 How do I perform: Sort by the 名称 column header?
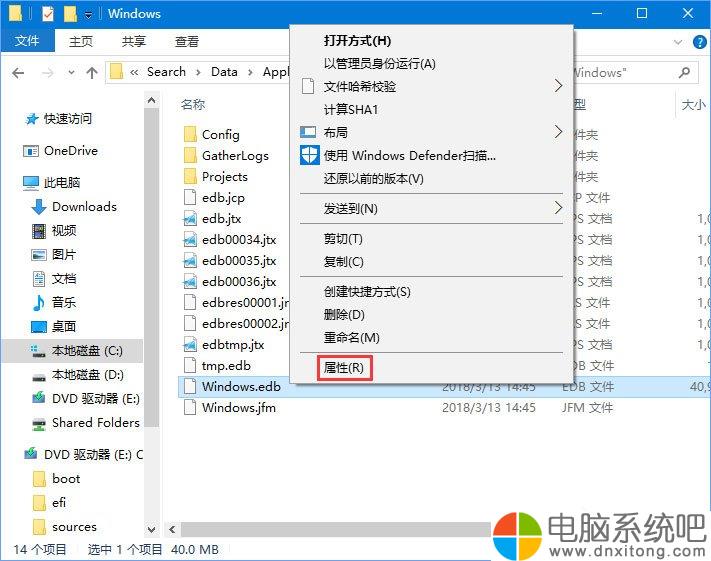point(193,105)
